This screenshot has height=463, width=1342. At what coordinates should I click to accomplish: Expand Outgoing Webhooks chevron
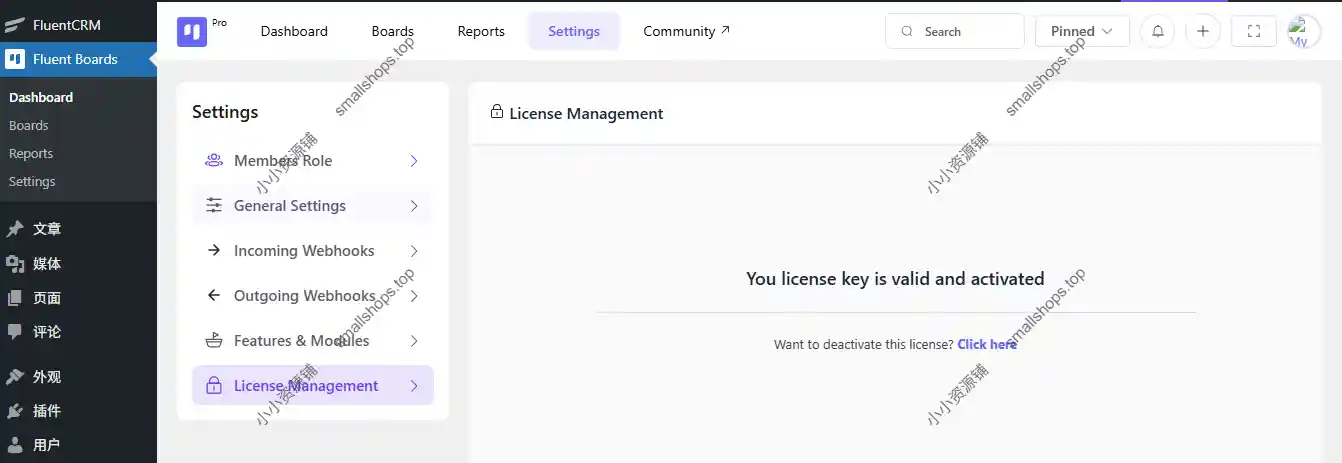click(x=414, y=295)
